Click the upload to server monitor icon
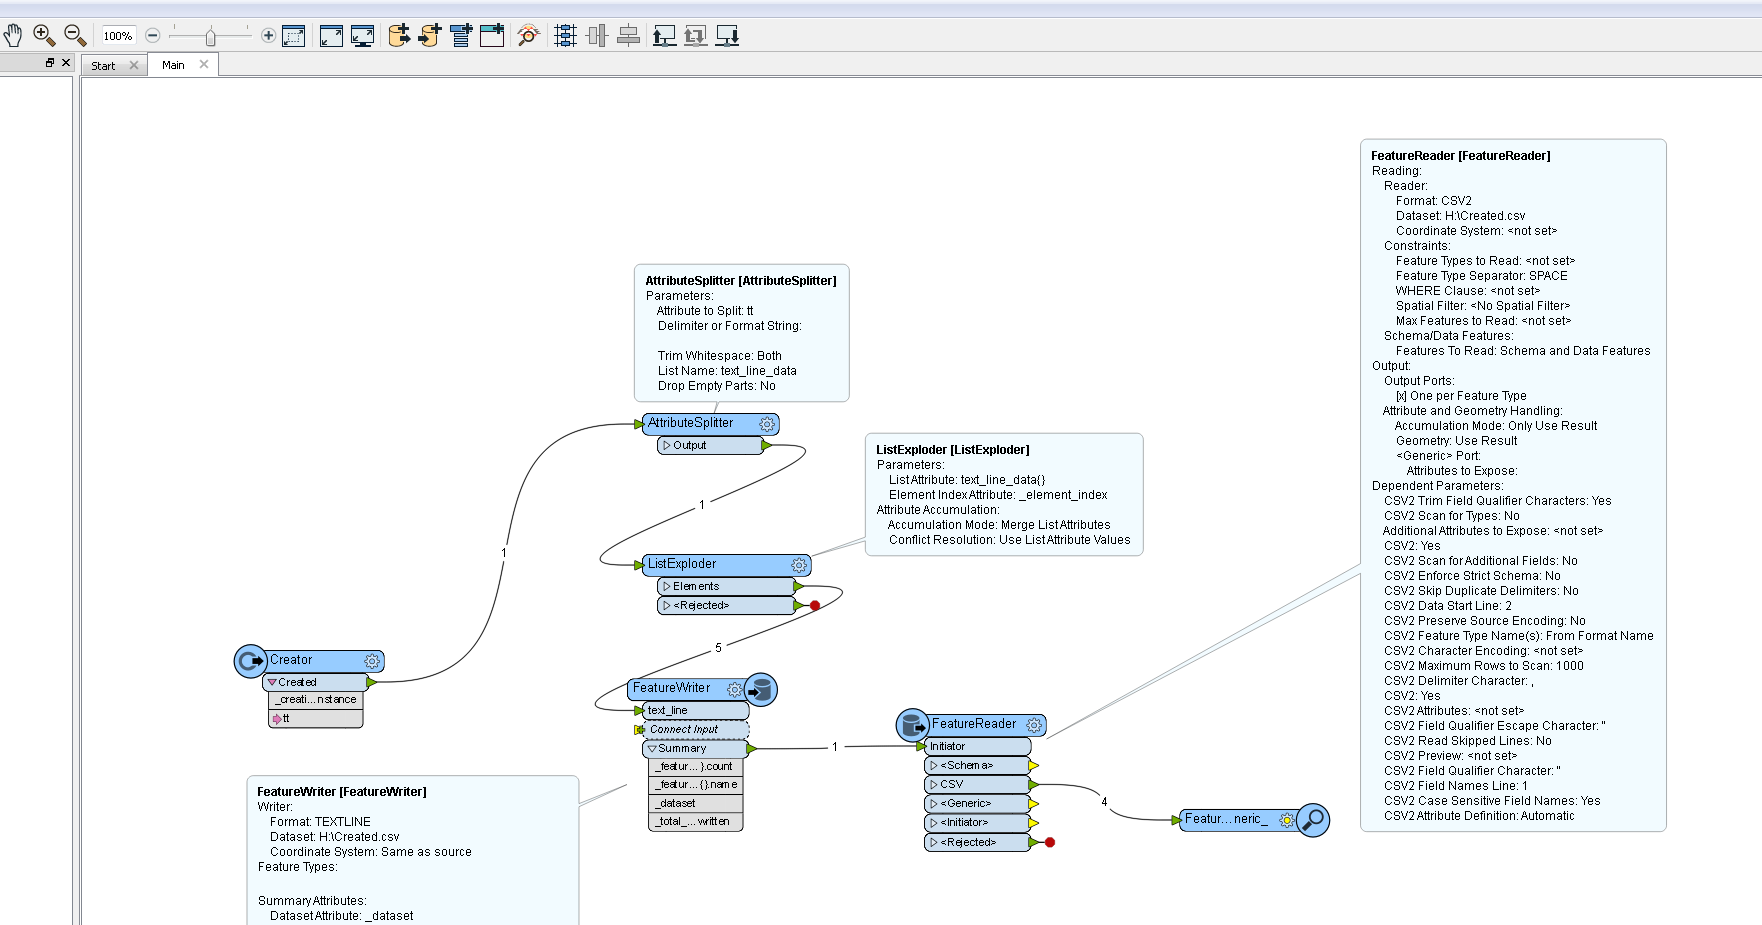Viewport: 1762px width, 925px height. (665, 36)
